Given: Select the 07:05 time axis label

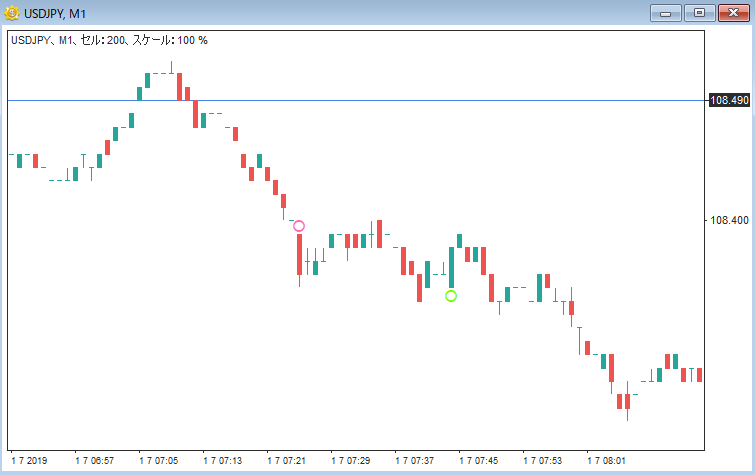Looking at the screenshot, I should 159,461.
